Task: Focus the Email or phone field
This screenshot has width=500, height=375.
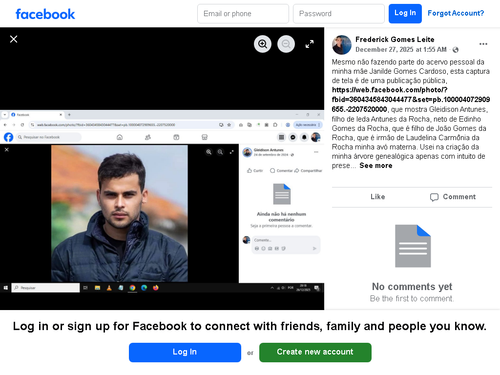Action: 243,14
